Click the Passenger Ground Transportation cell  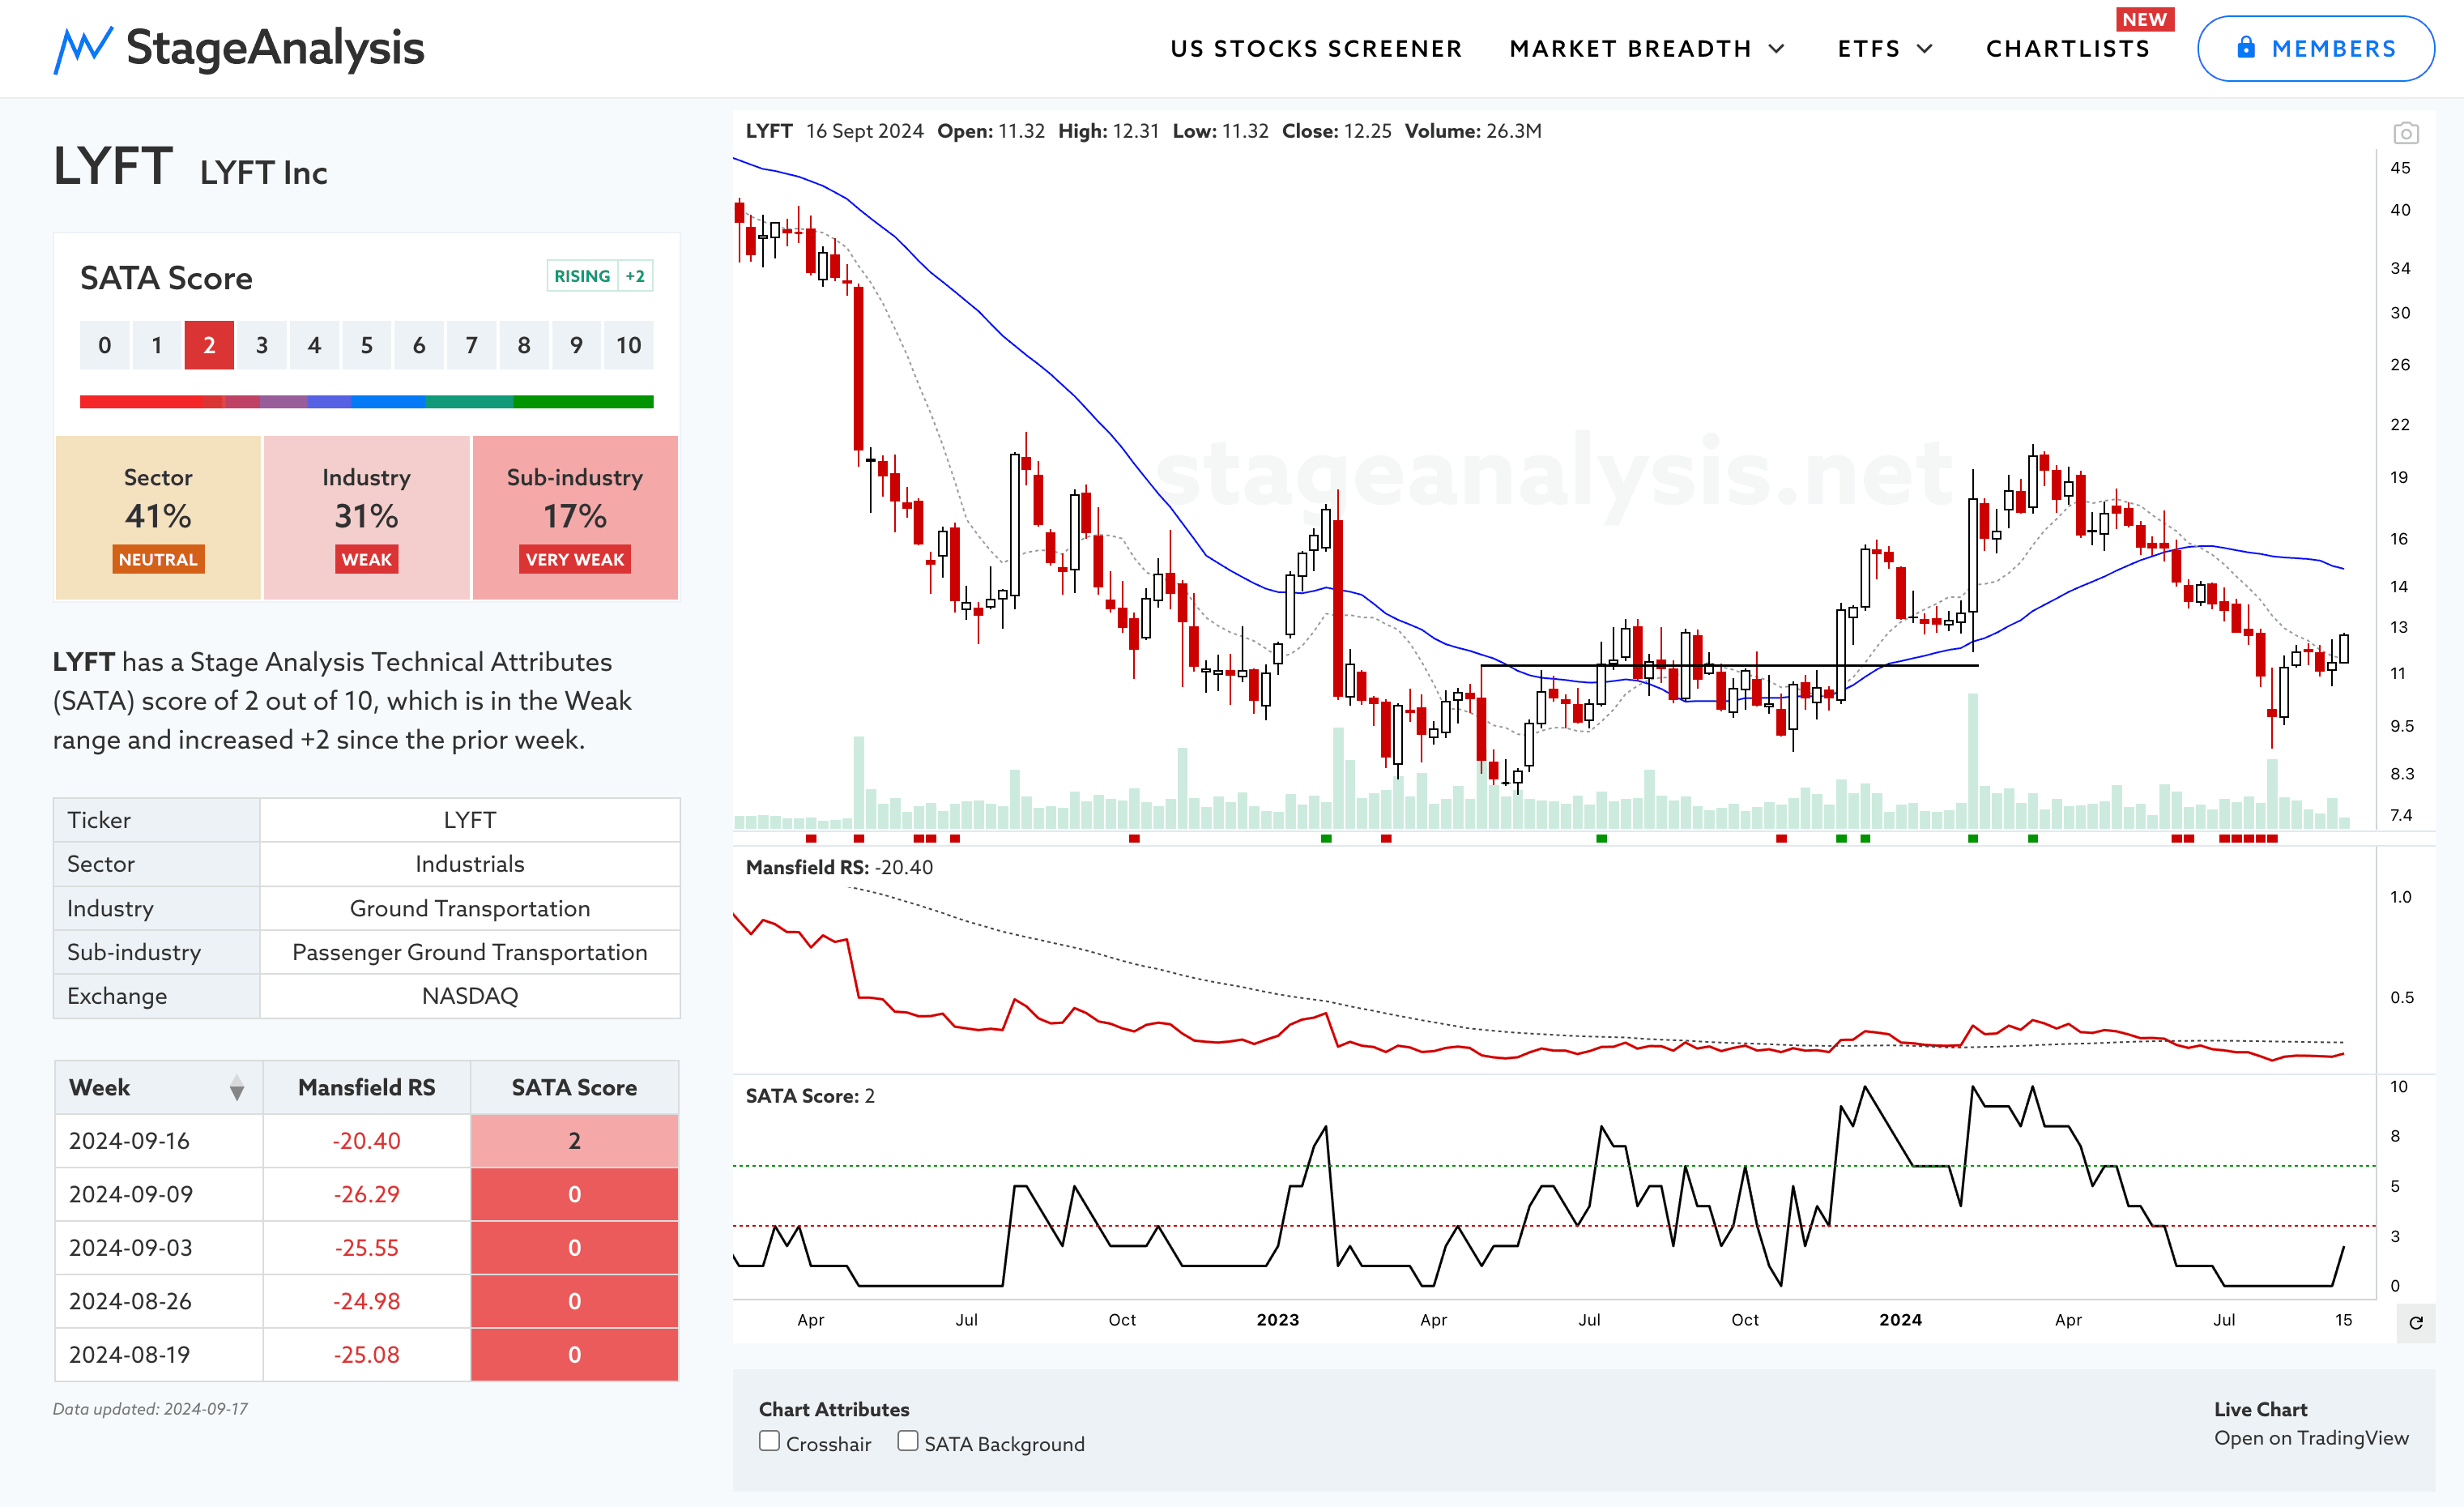(470, 952)
